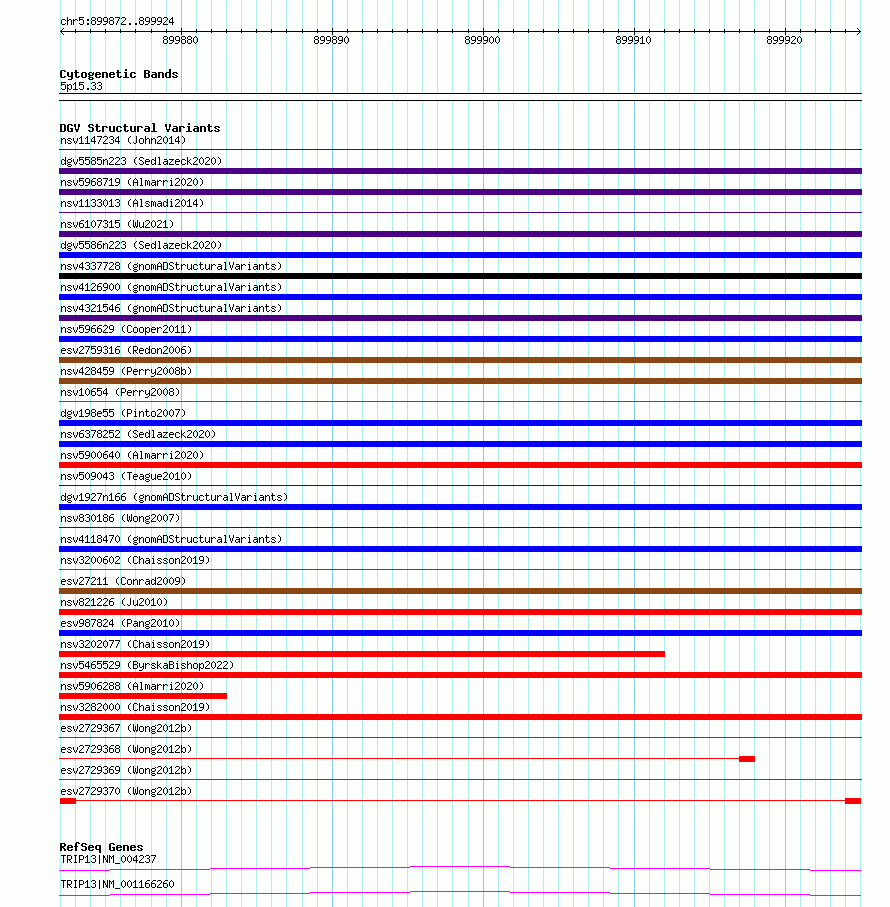Screen dimensions: 890x907
Task: Open variant nsv509043 (Teague2010)
Action: coord(125,476)
